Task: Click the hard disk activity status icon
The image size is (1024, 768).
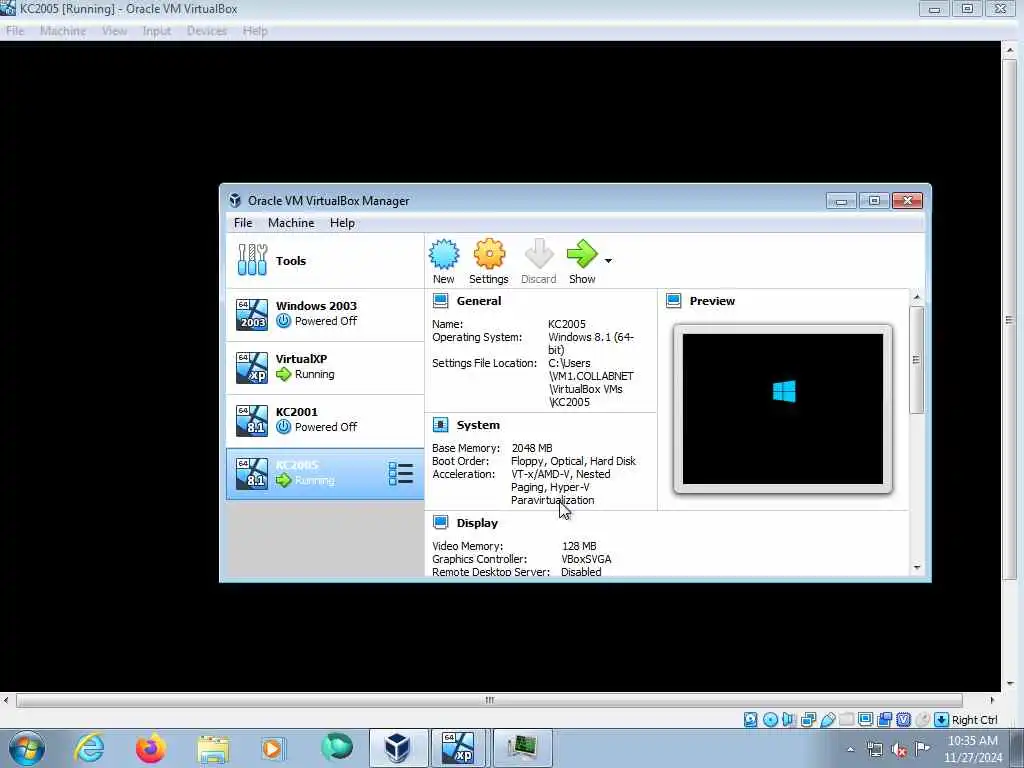Action: 751,720
